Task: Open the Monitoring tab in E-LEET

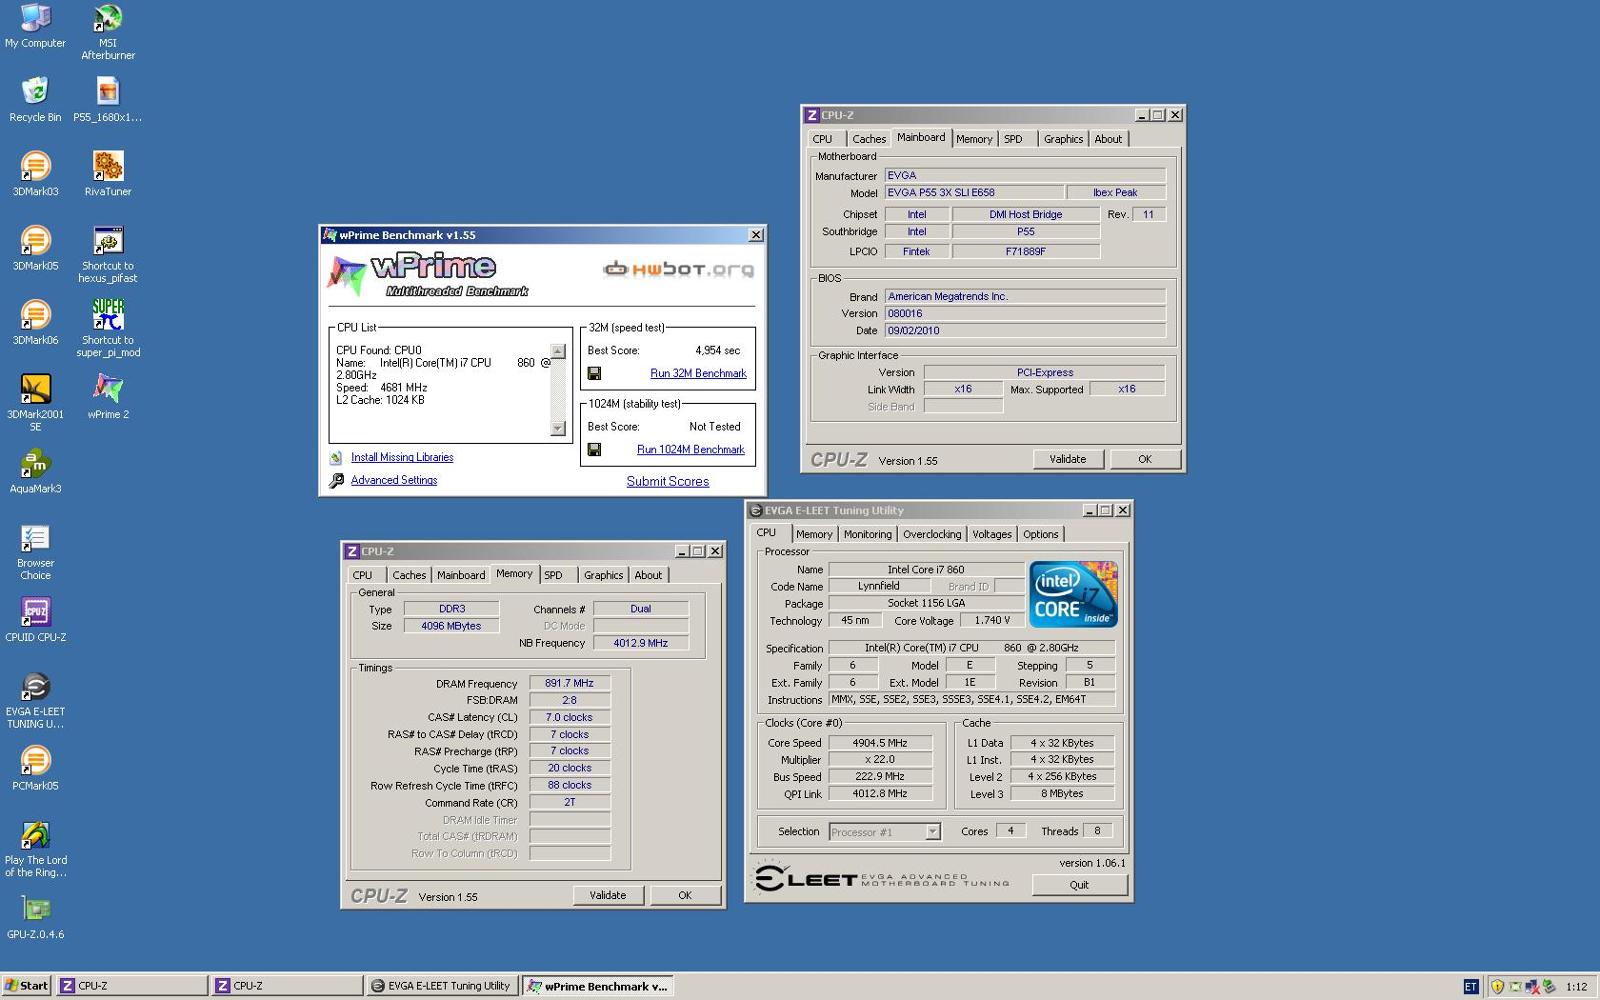Action: (x=867, y=534)
